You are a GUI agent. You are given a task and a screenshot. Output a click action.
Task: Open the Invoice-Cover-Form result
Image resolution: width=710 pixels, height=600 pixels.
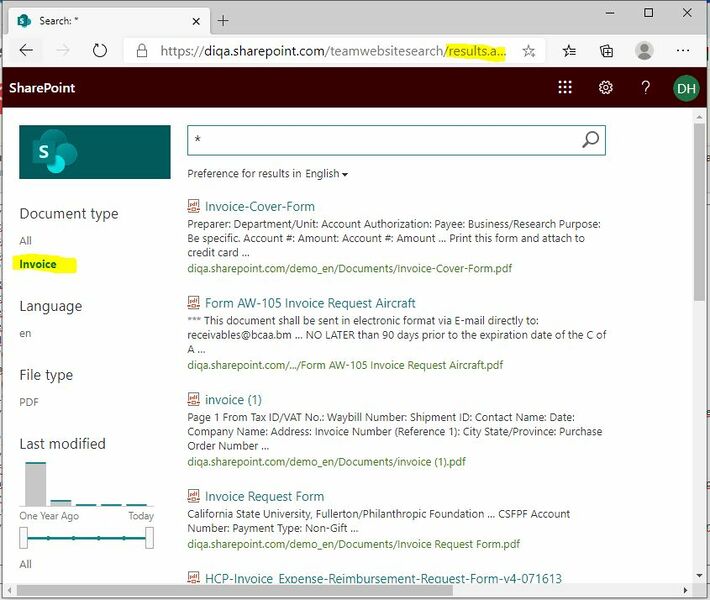[x=259, y=207]
